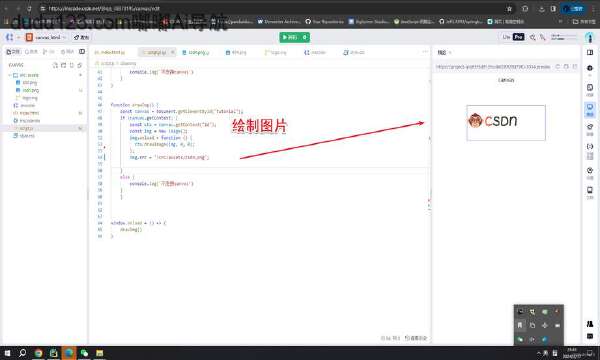This screenshot has width=600, height=360.
Task: Open Chrome from the Windows taskbar
Action: click(x=38, y=353)
